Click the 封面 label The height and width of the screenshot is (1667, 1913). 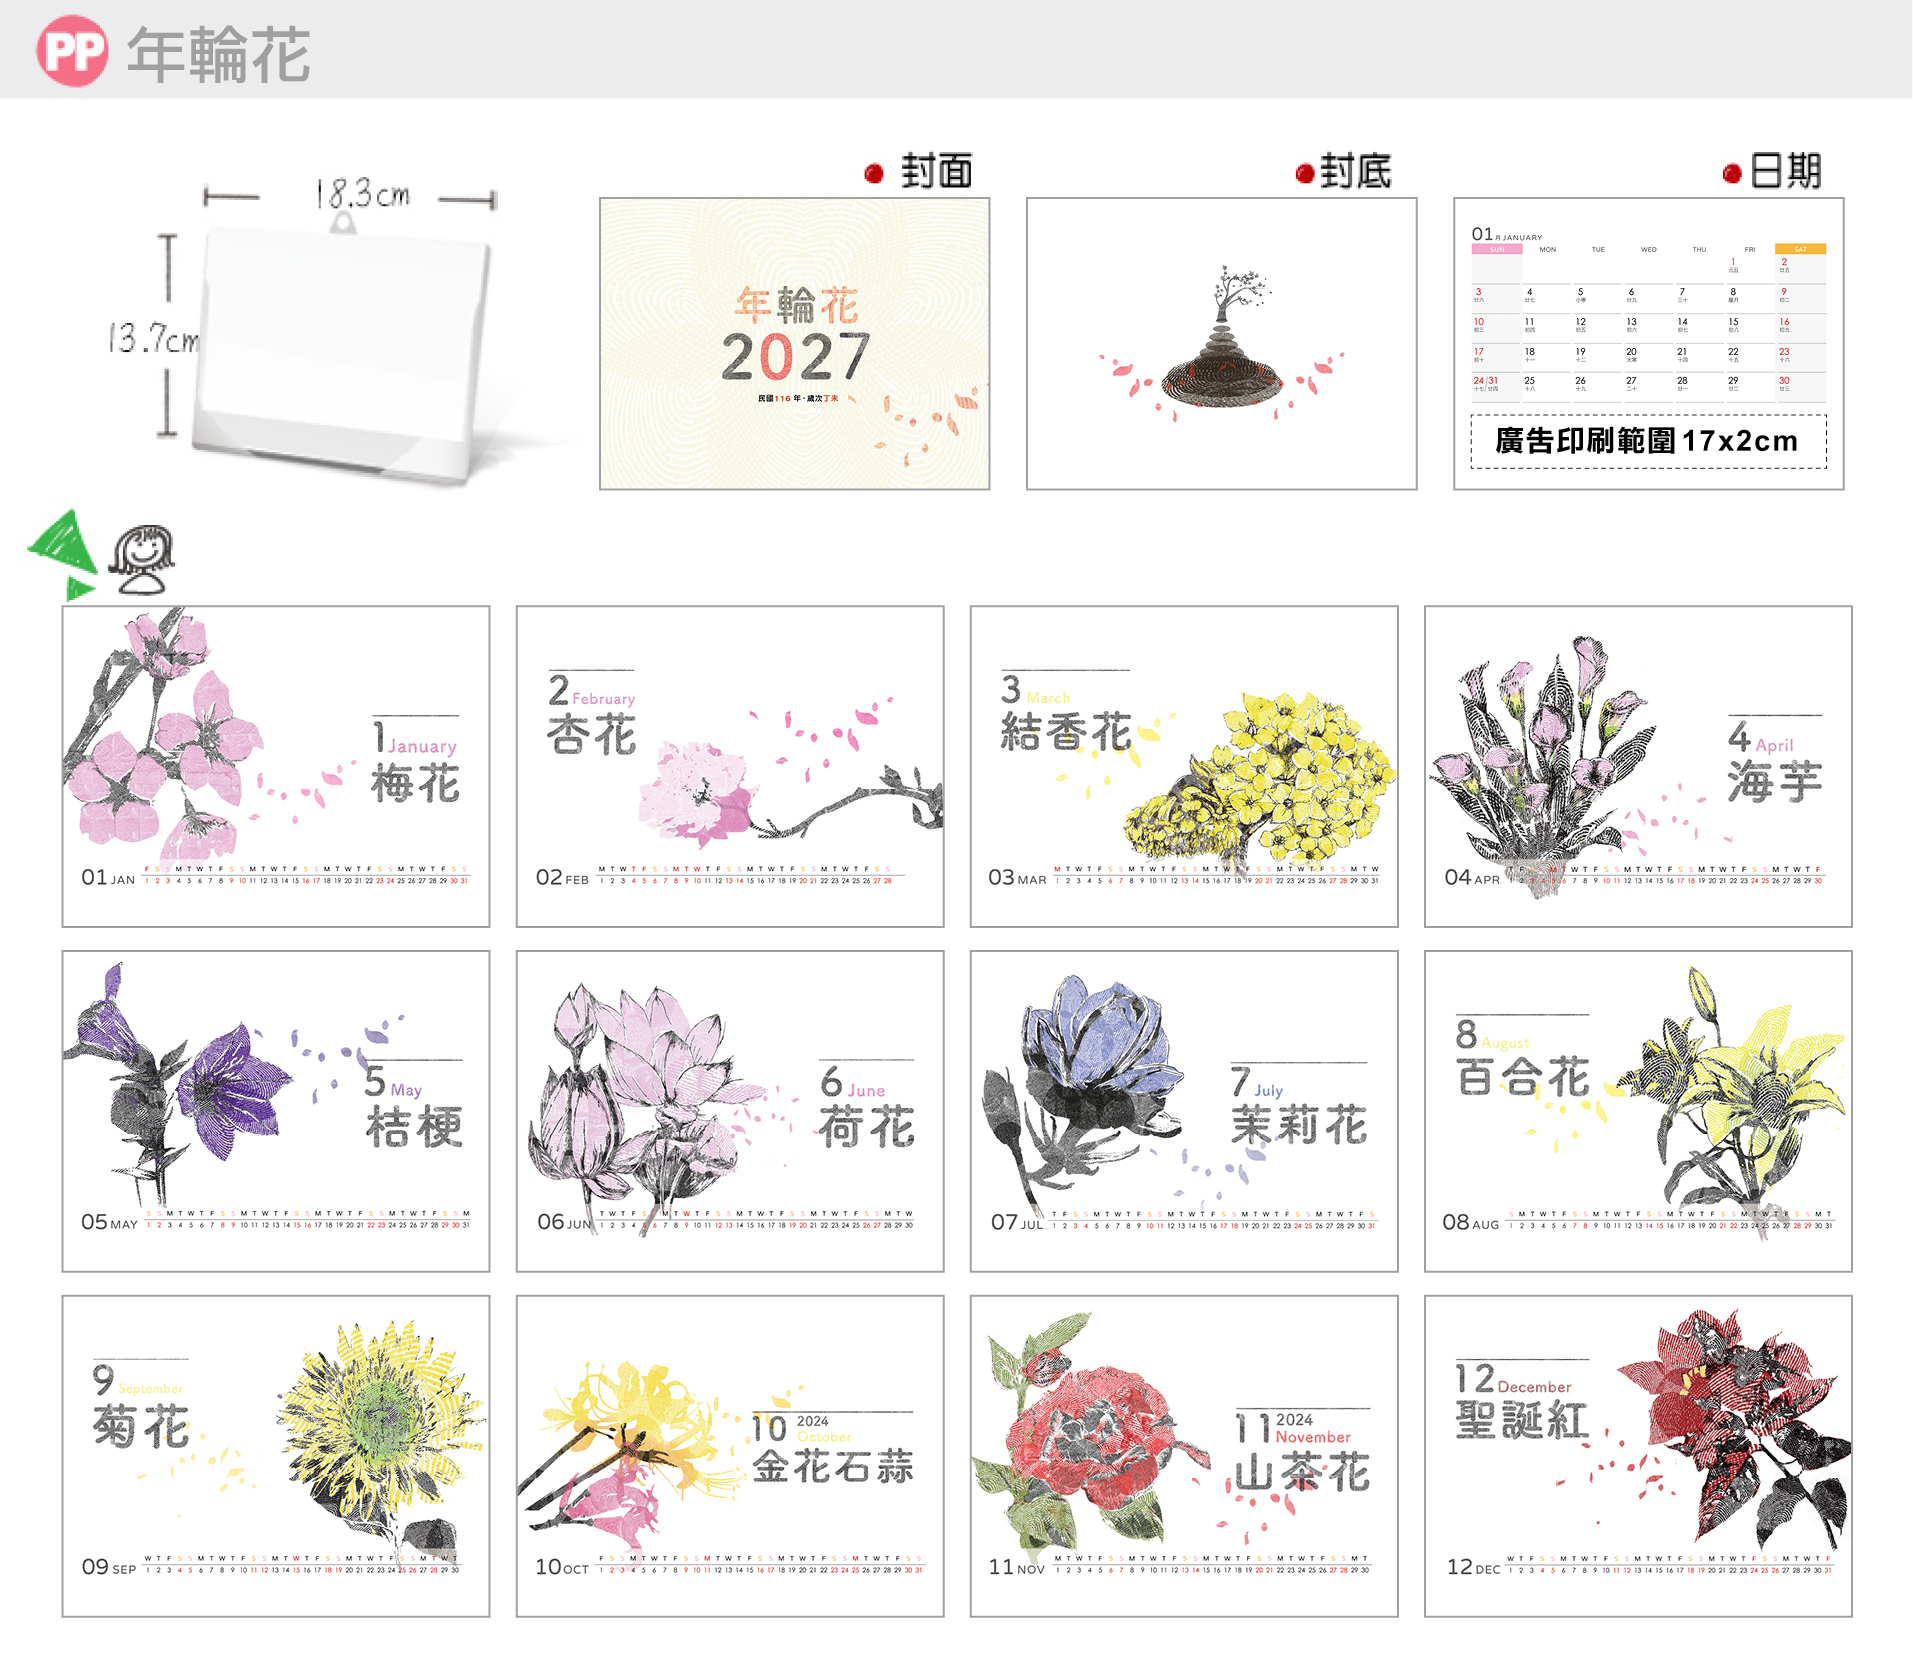(x=936, y=172)
